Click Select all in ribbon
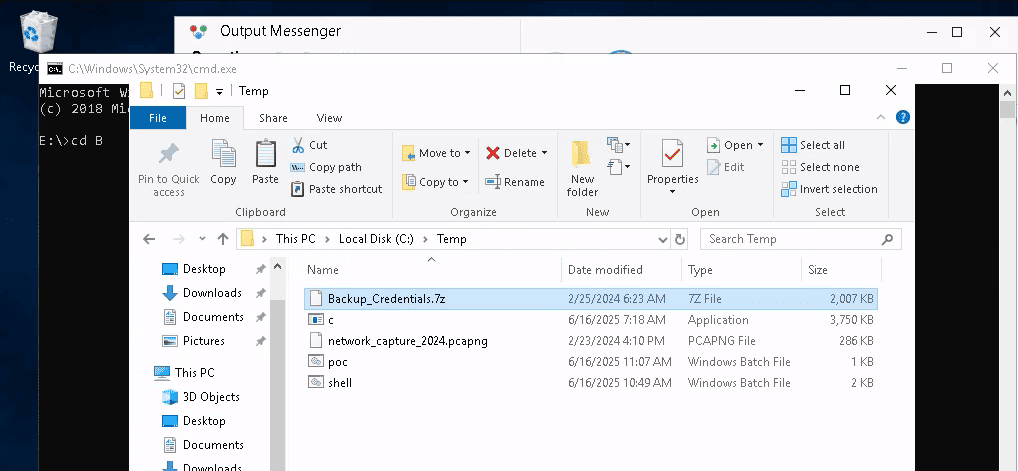 click(813, 145)
